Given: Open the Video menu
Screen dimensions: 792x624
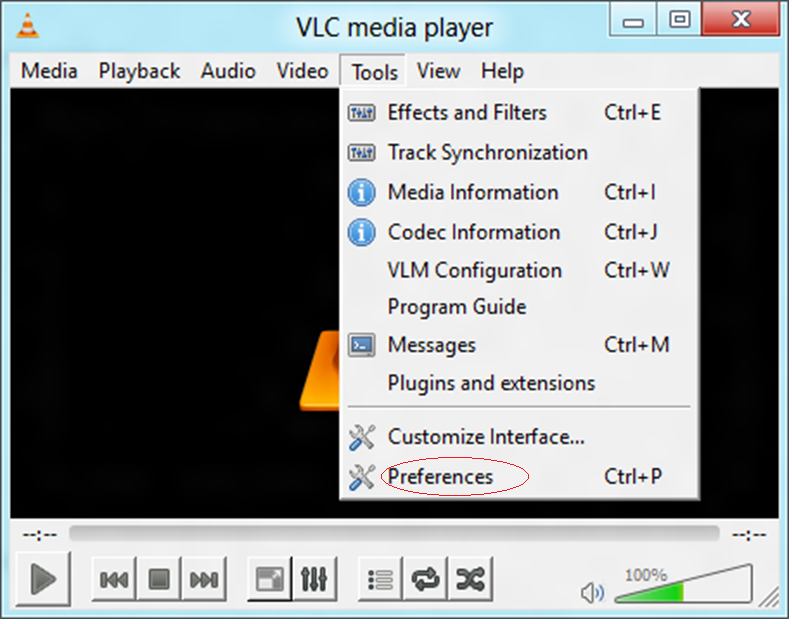Looking at the screenshot, I should (303, 71).
